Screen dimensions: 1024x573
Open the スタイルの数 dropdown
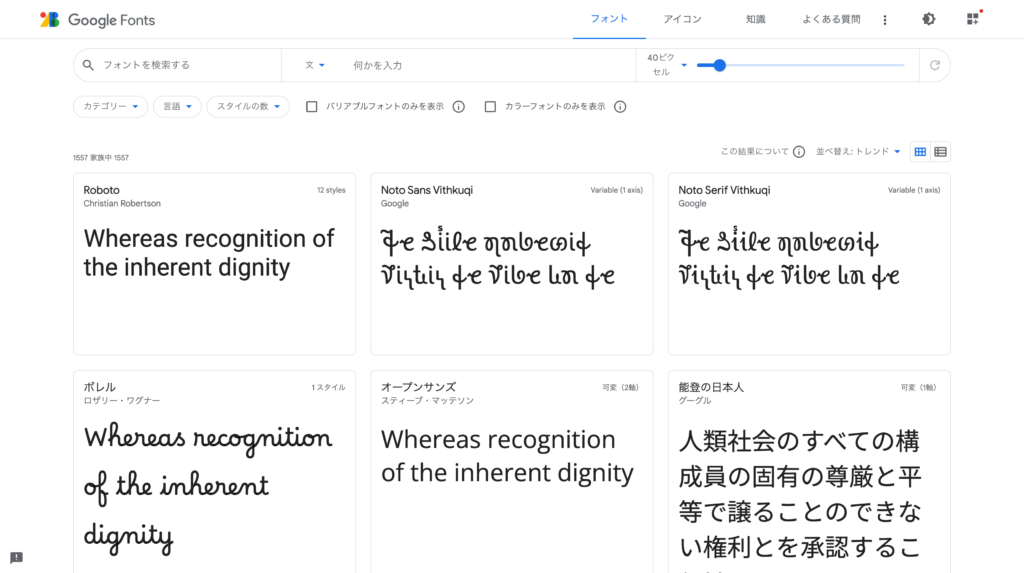pos(248,107)
